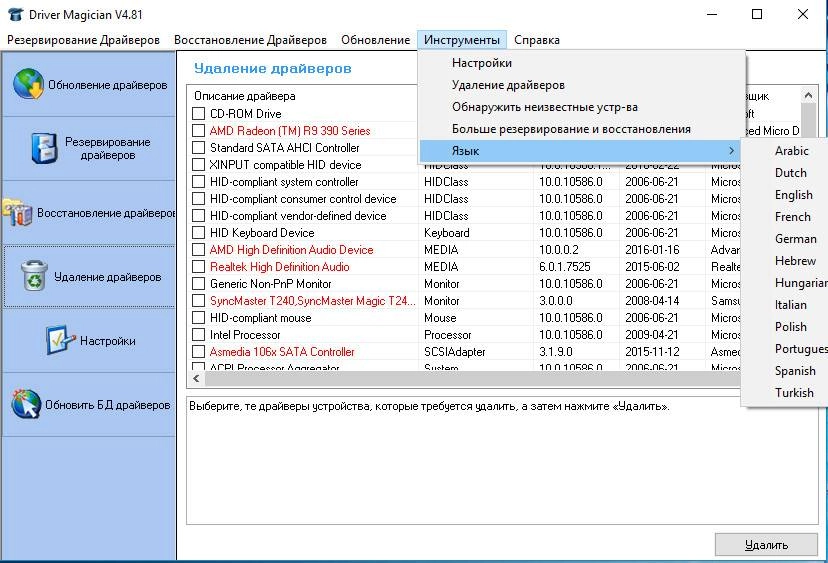
Task: Open Настройки sidebar section
Action: pyautogui.click(x=89, y=341)
